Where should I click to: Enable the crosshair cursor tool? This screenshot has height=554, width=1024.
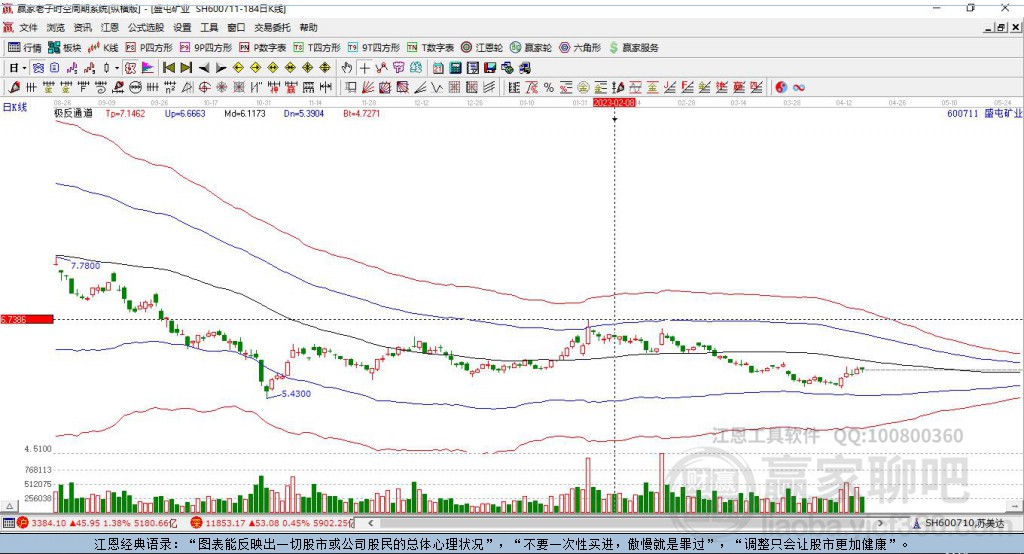coord(364,68)
